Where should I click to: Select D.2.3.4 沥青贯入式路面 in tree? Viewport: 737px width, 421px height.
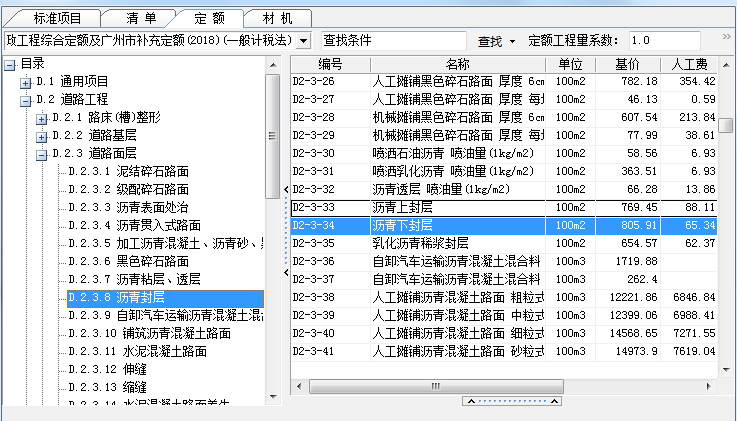(x=134, y=226)
